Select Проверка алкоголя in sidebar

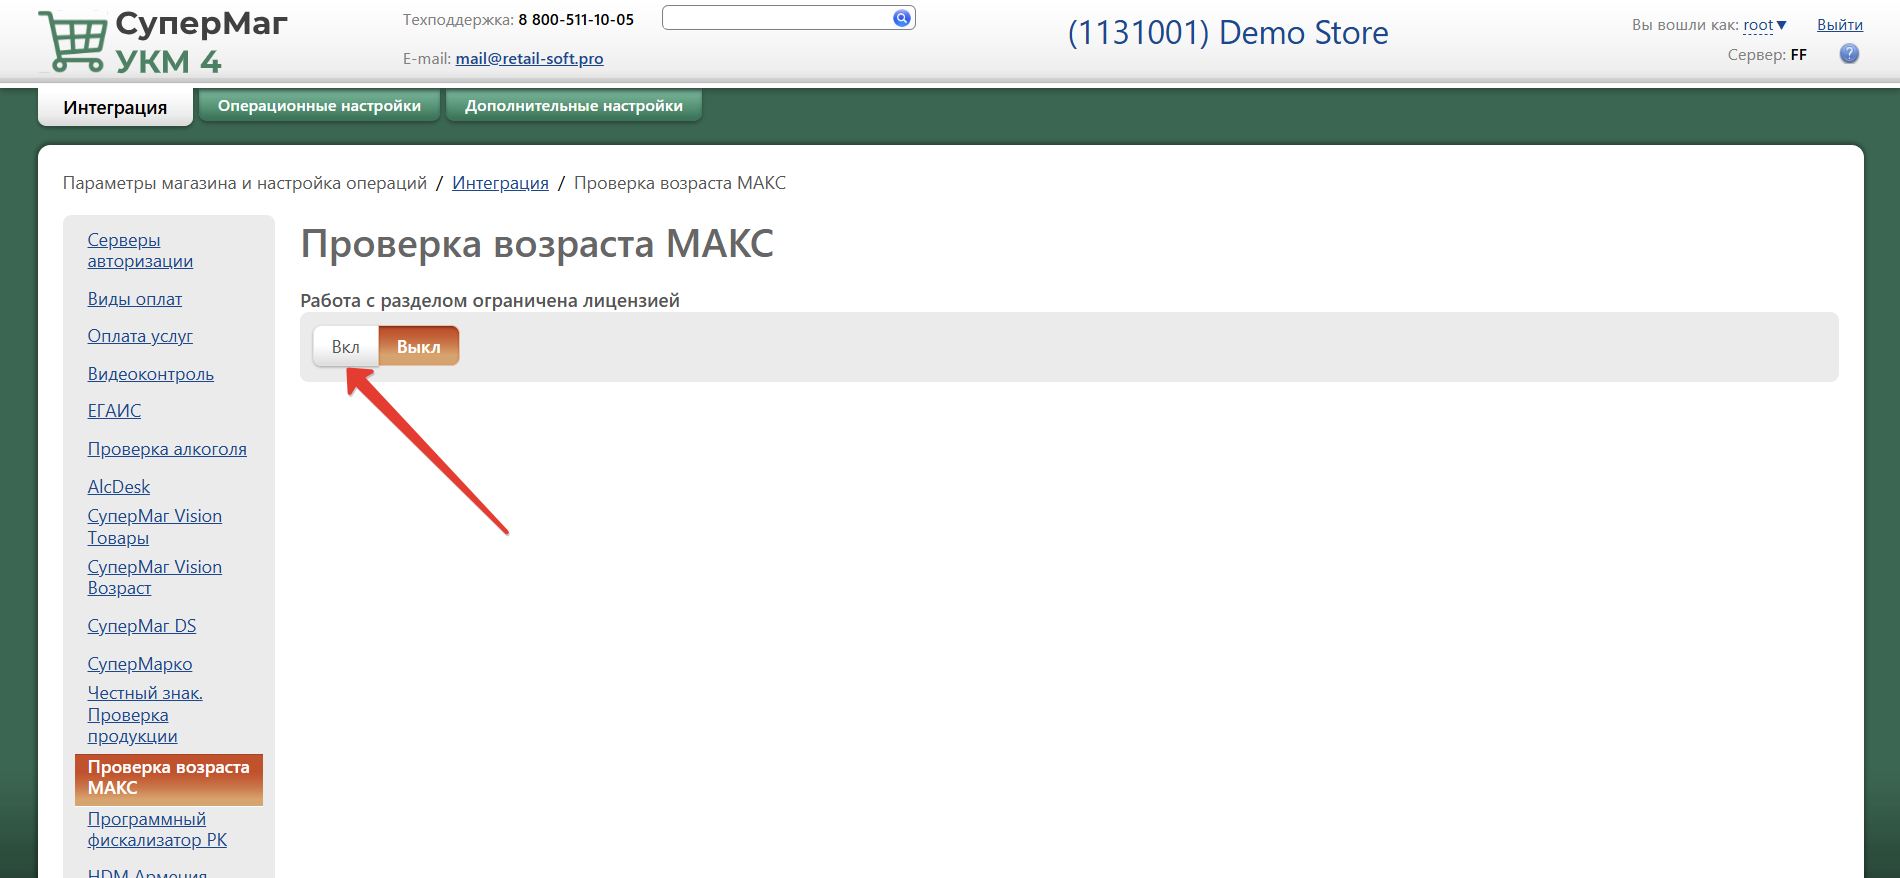[166, 449]
